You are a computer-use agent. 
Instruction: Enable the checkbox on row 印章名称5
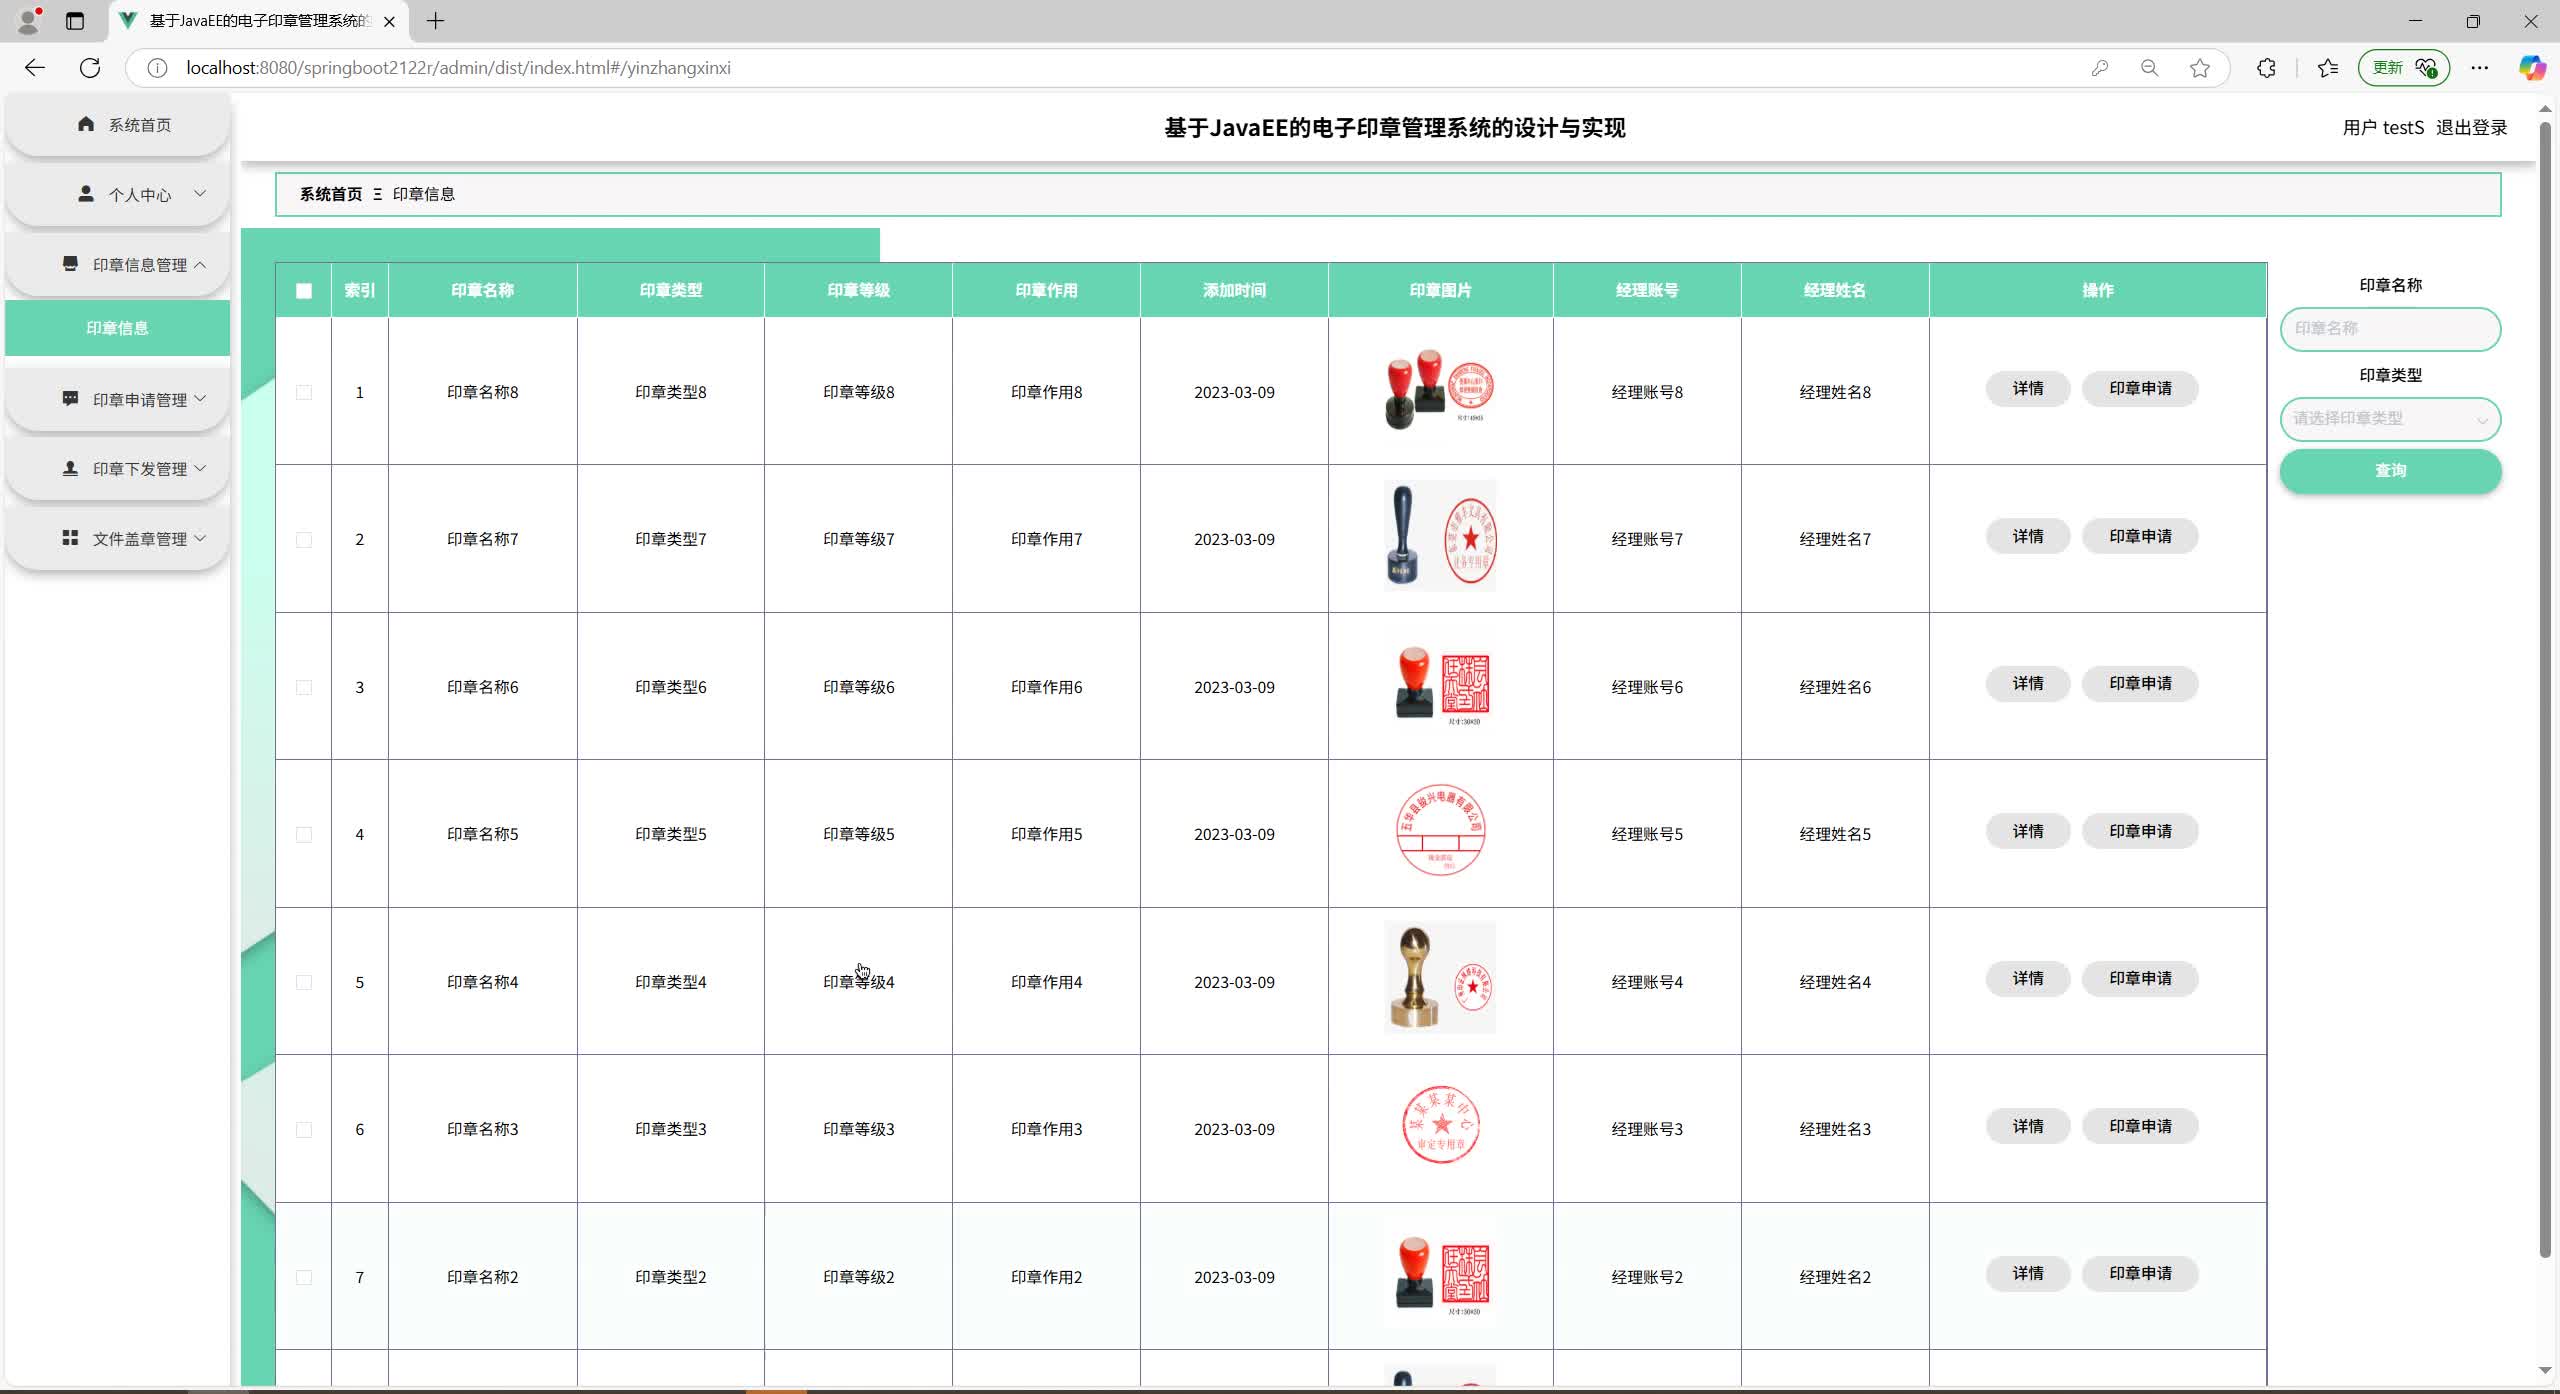(304, 834)
